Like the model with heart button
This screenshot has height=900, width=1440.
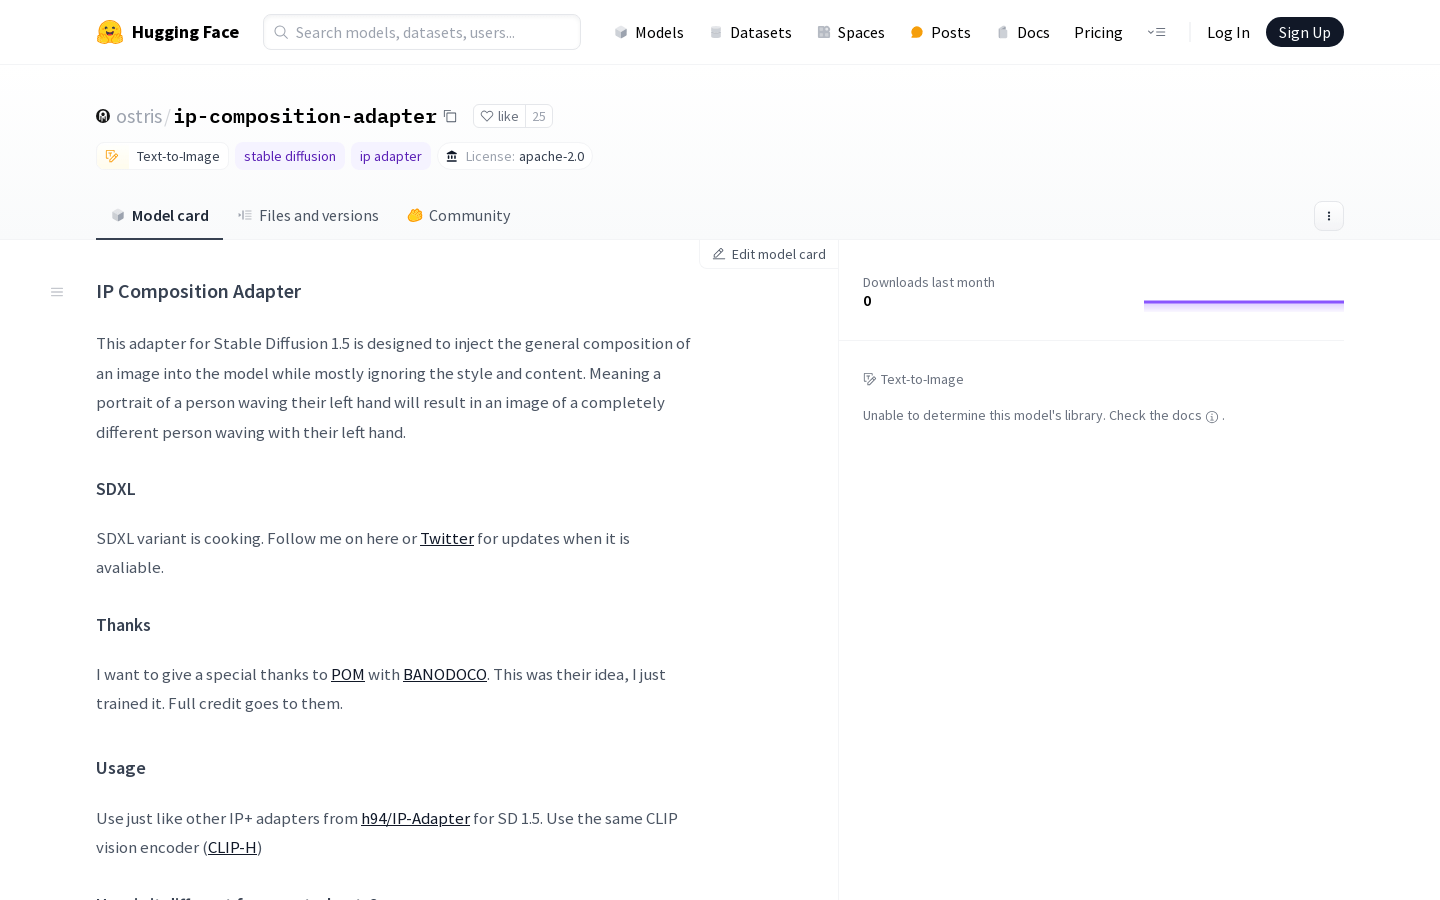tap(499, 116)
